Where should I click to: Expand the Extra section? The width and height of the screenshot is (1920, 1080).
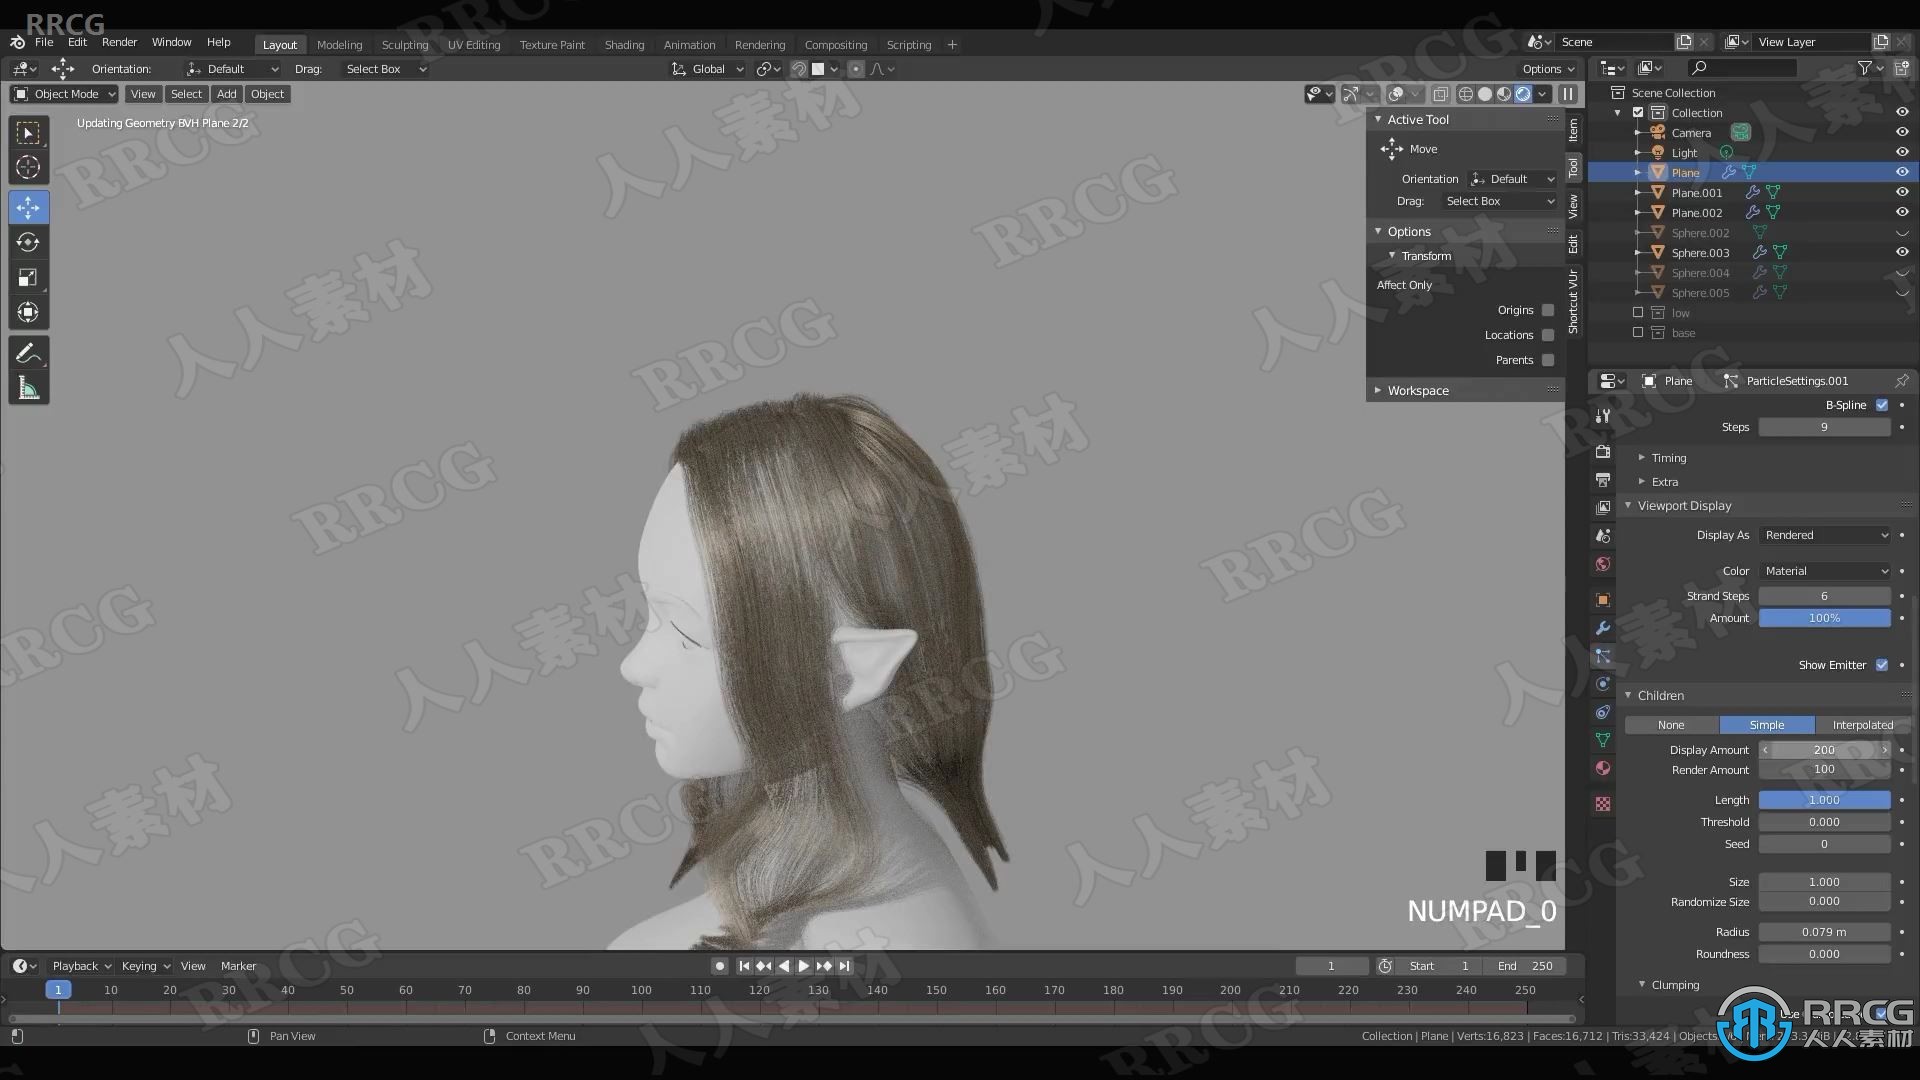pos(1665,480)
